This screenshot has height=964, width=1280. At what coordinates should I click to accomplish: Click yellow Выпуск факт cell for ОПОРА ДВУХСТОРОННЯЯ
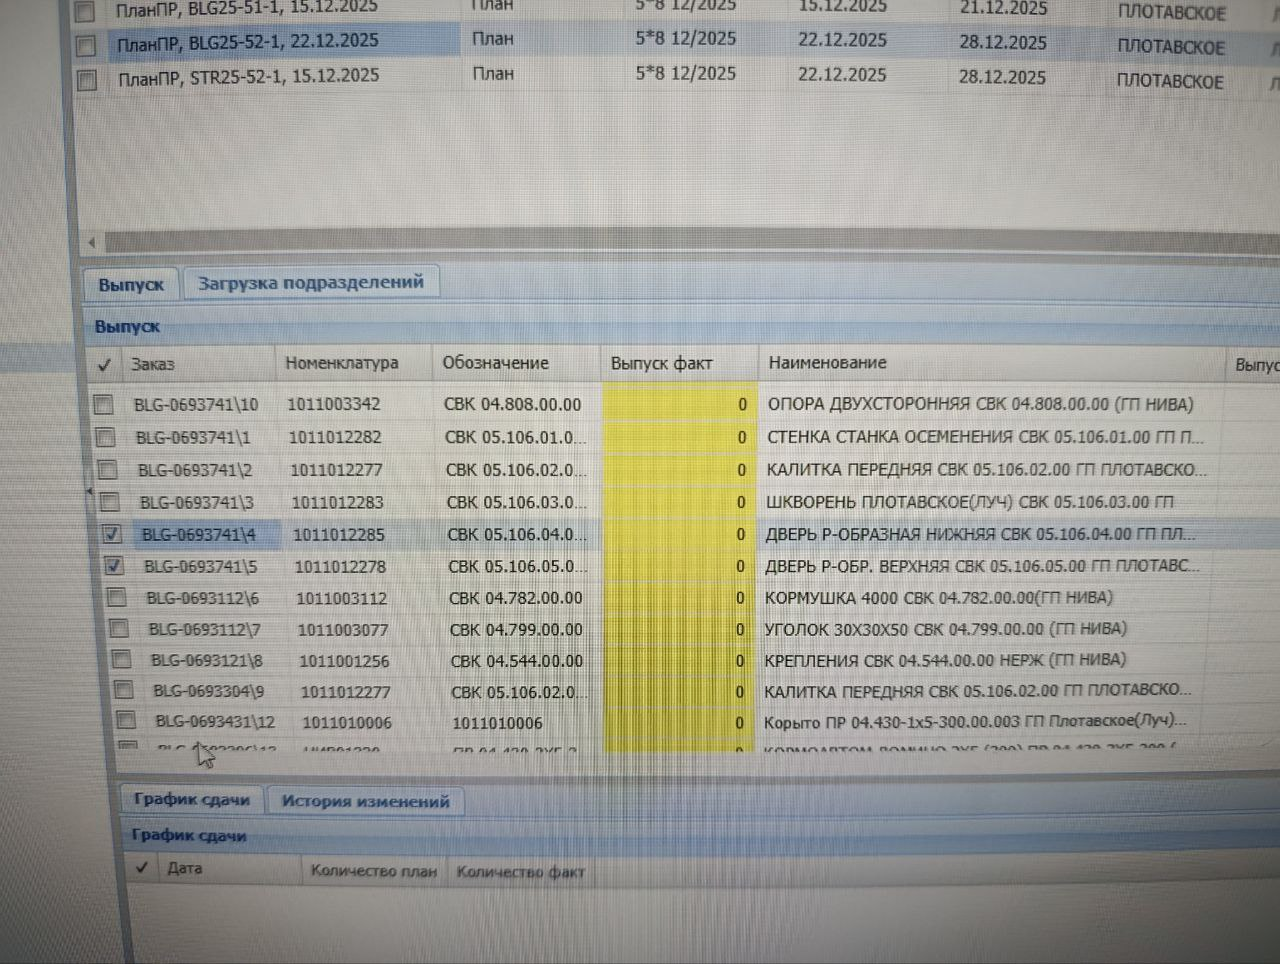tap(677, 405)
